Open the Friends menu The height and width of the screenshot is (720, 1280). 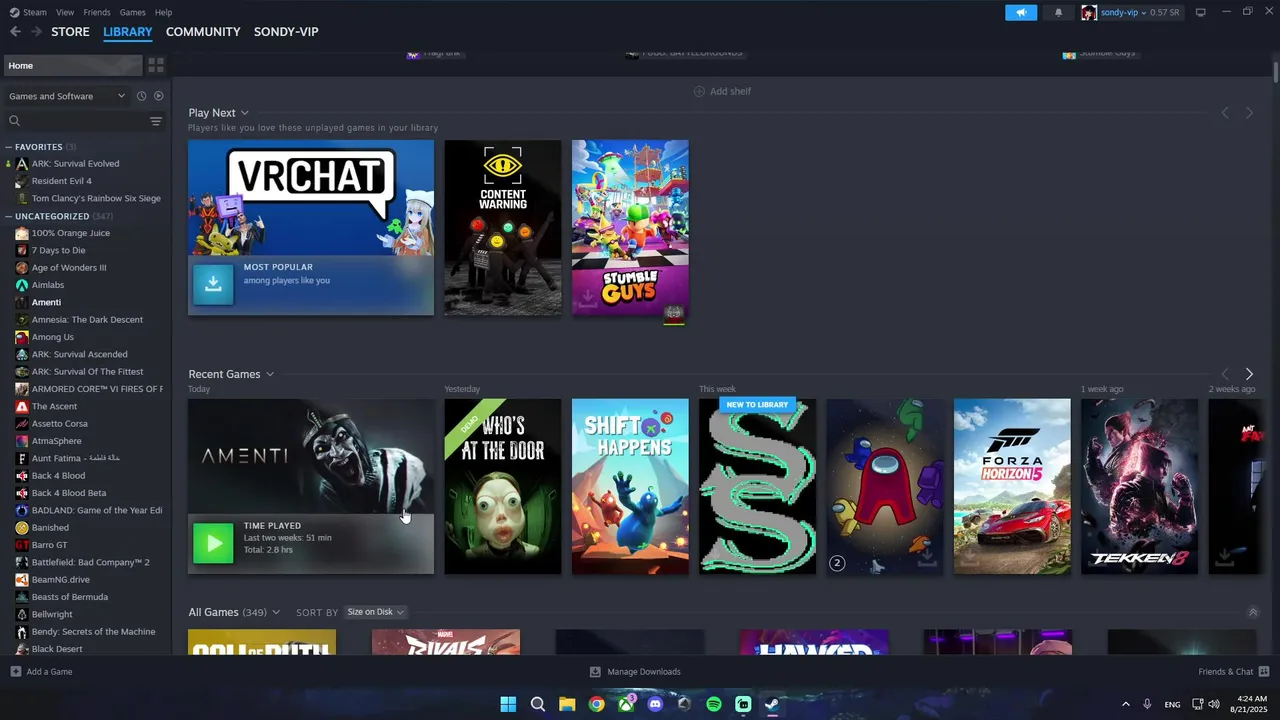tap(97, 12)
